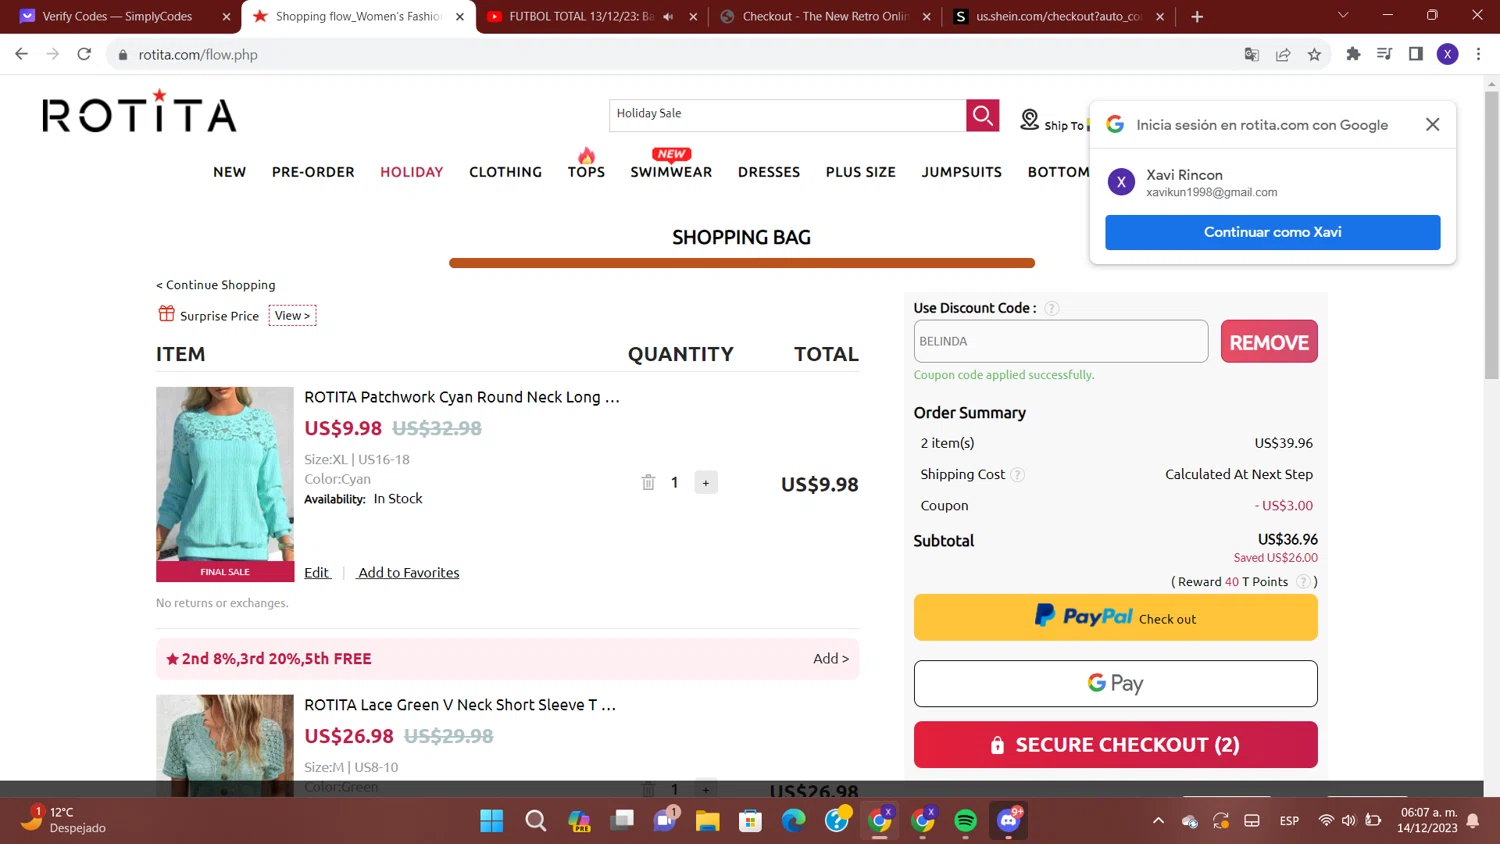
Task: Open the media control icon in toolbar
Action: (1384, 54)
